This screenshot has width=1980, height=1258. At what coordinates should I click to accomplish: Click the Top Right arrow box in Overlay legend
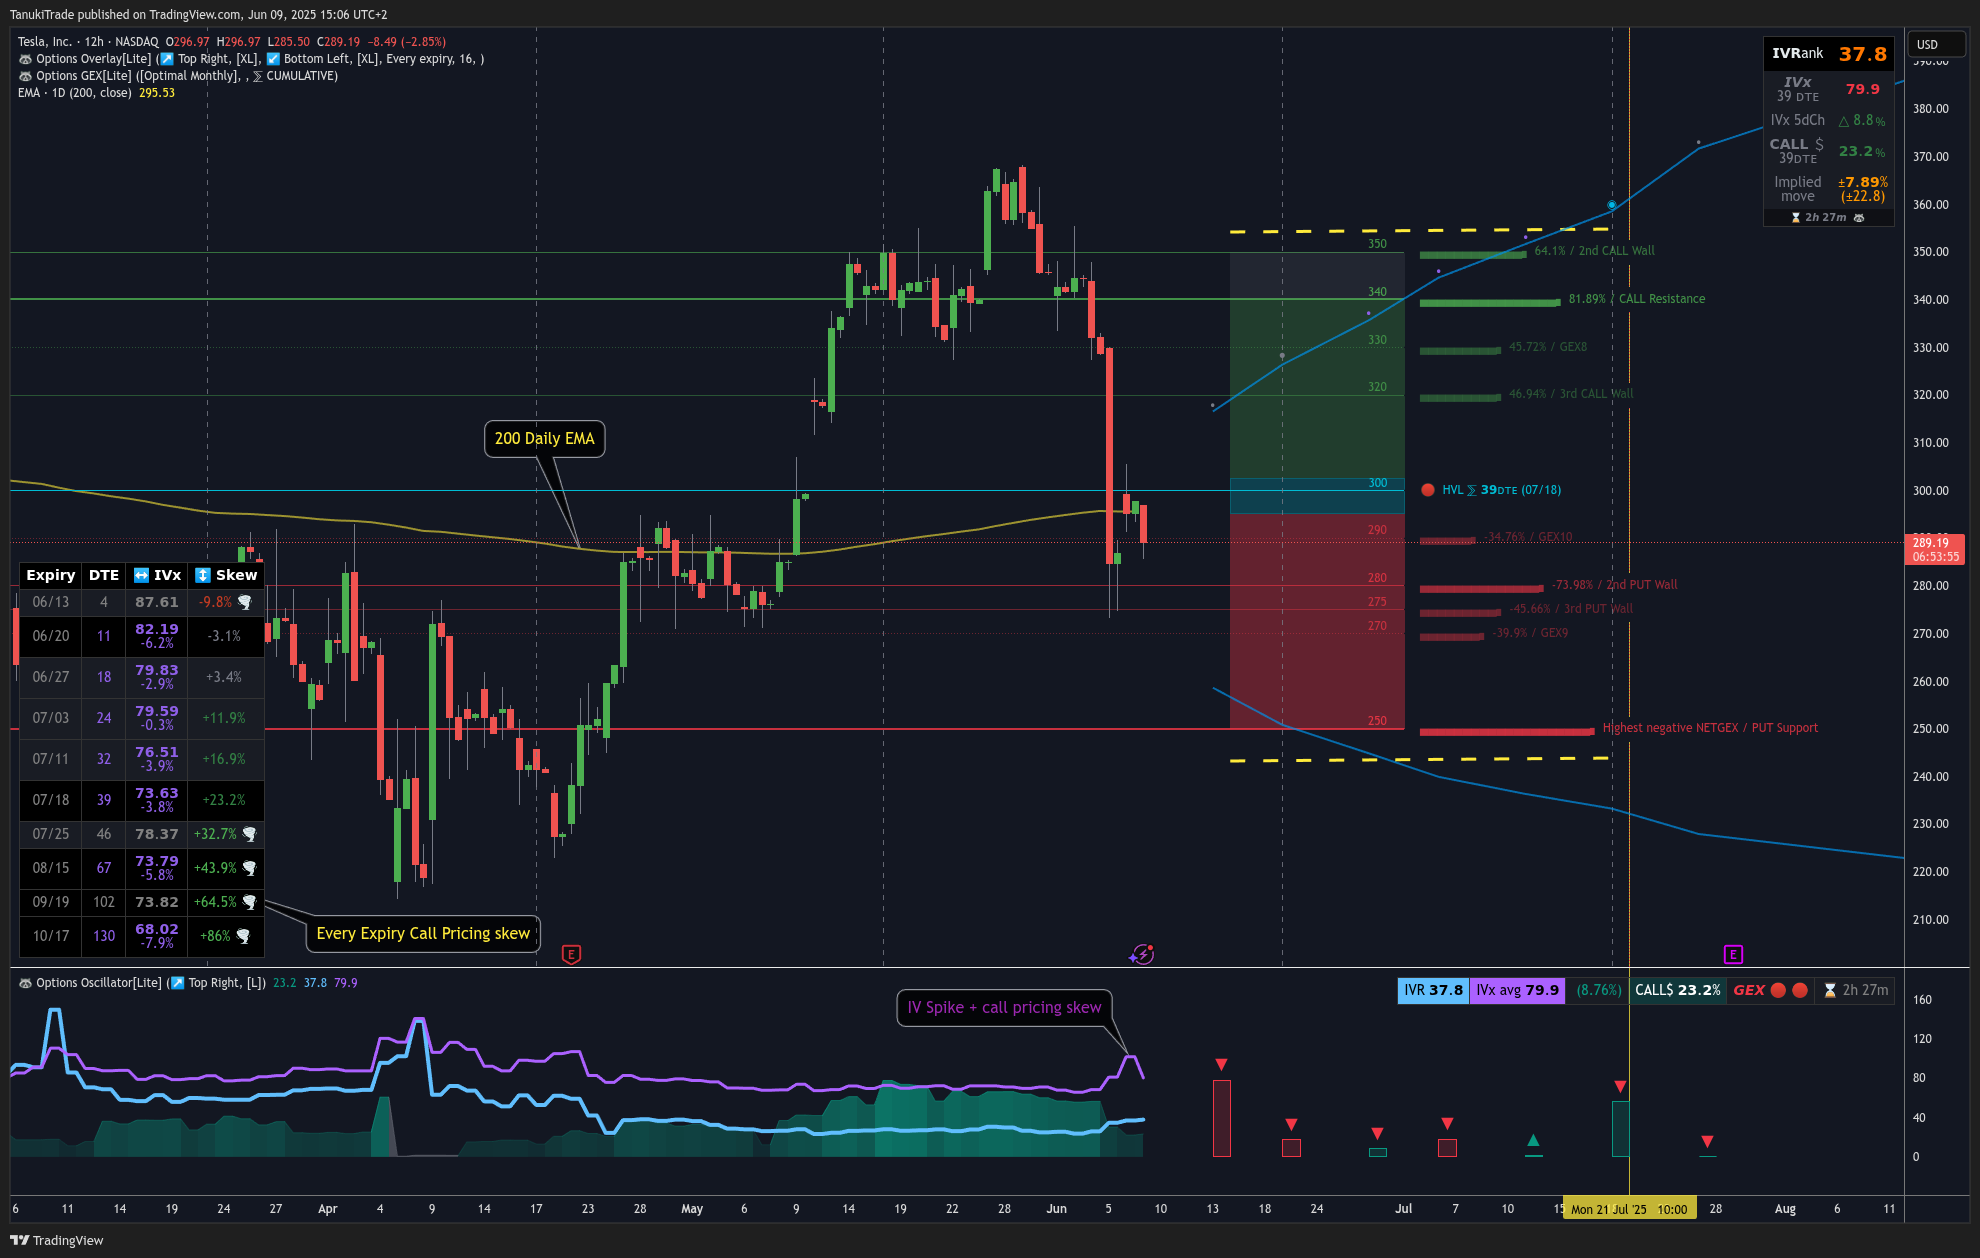tap(167, 59)
